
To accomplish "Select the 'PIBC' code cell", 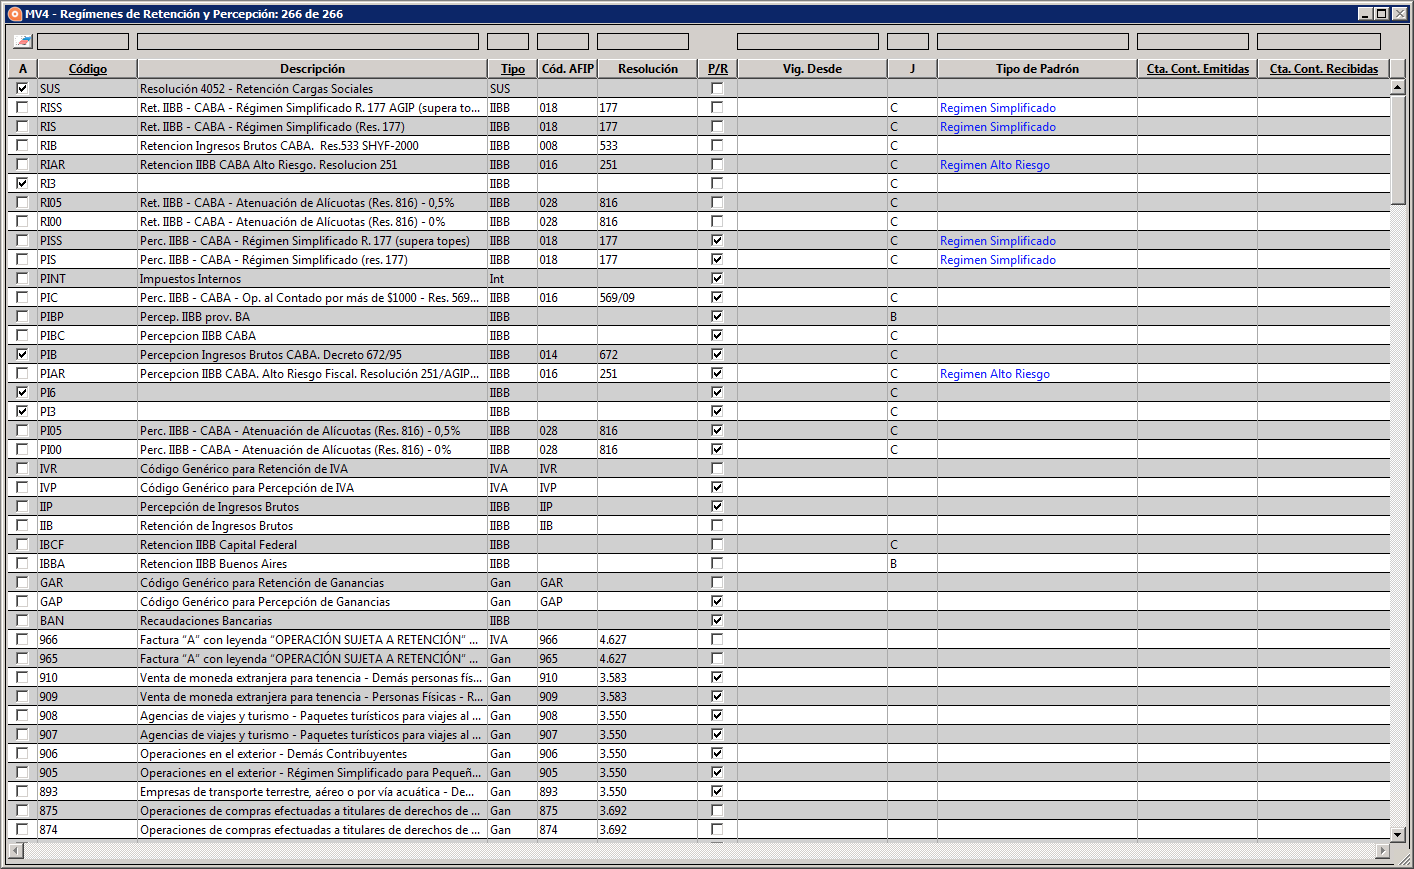I will coord(87,335).
